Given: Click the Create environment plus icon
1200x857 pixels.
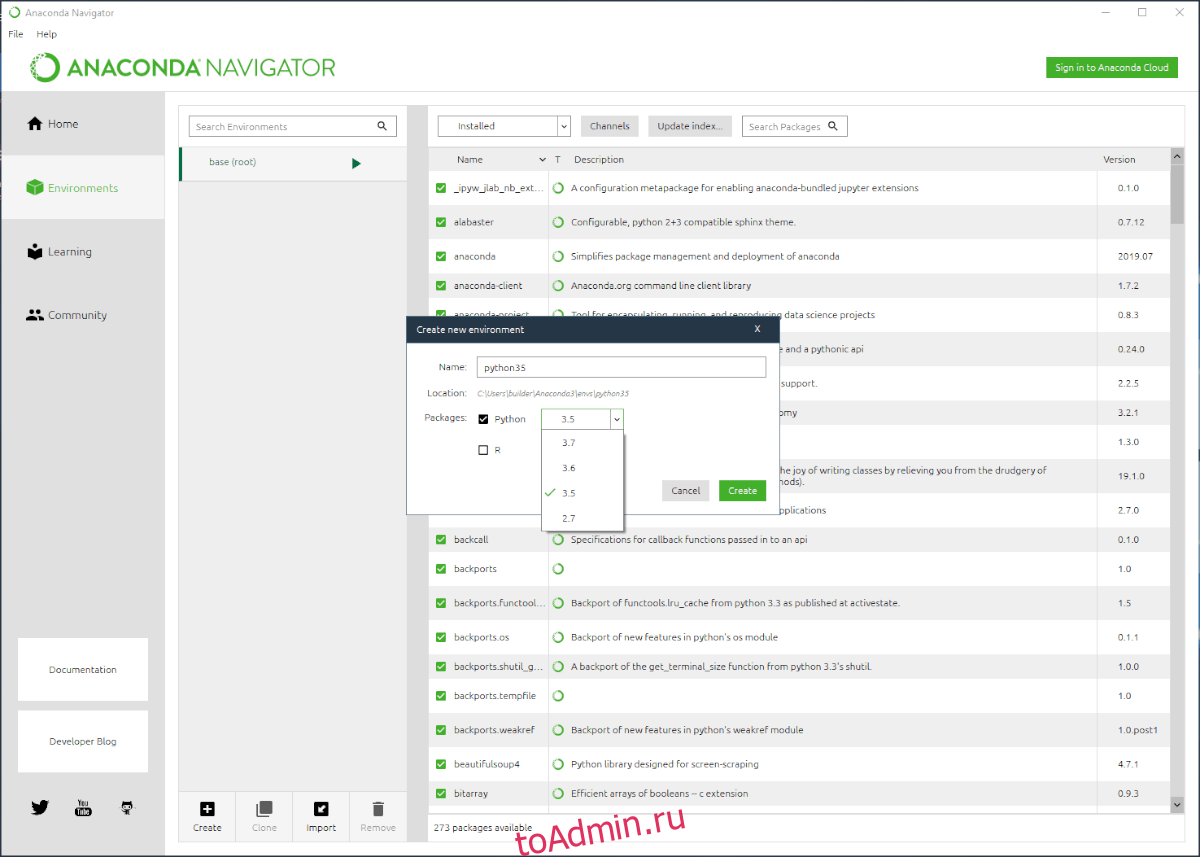Looking at the screenshot, I should (207, 809).
